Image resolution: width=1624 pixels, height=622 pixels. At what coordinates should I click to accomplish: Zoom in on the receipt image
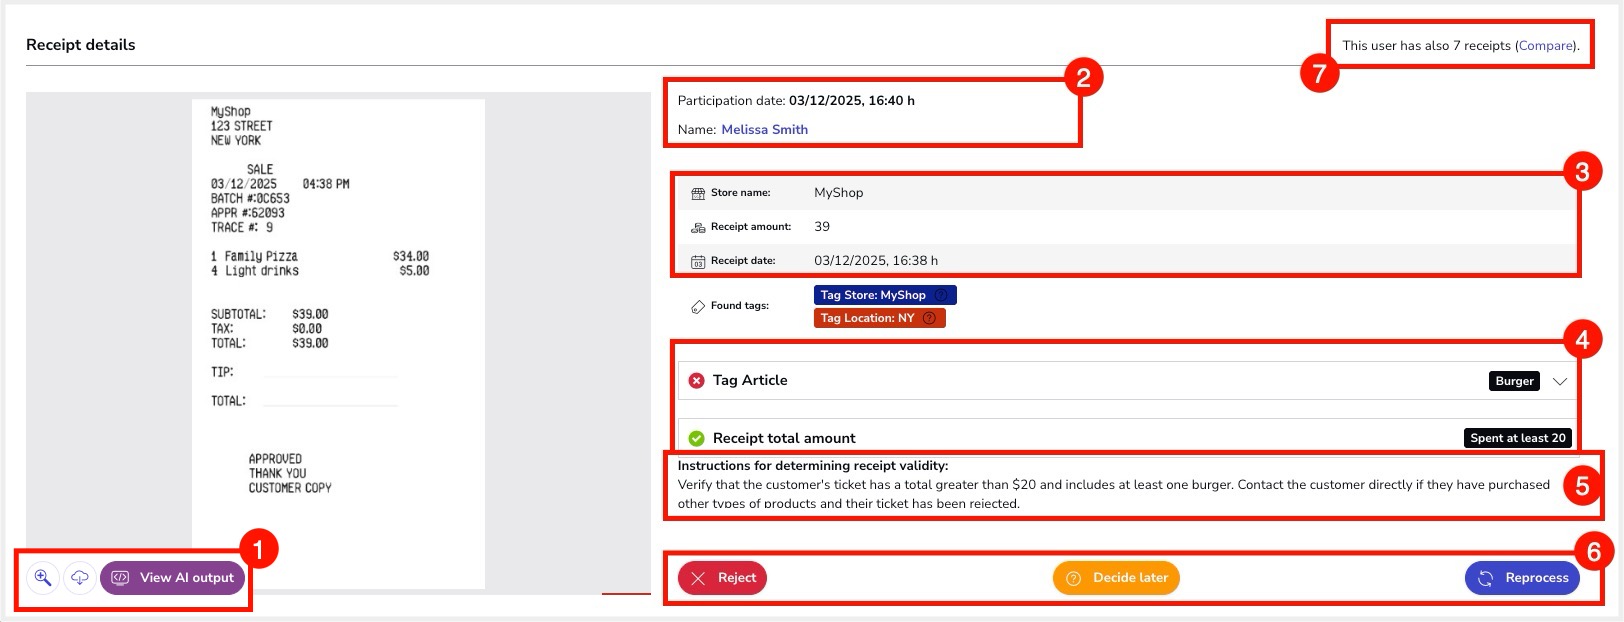pos(43,577)
